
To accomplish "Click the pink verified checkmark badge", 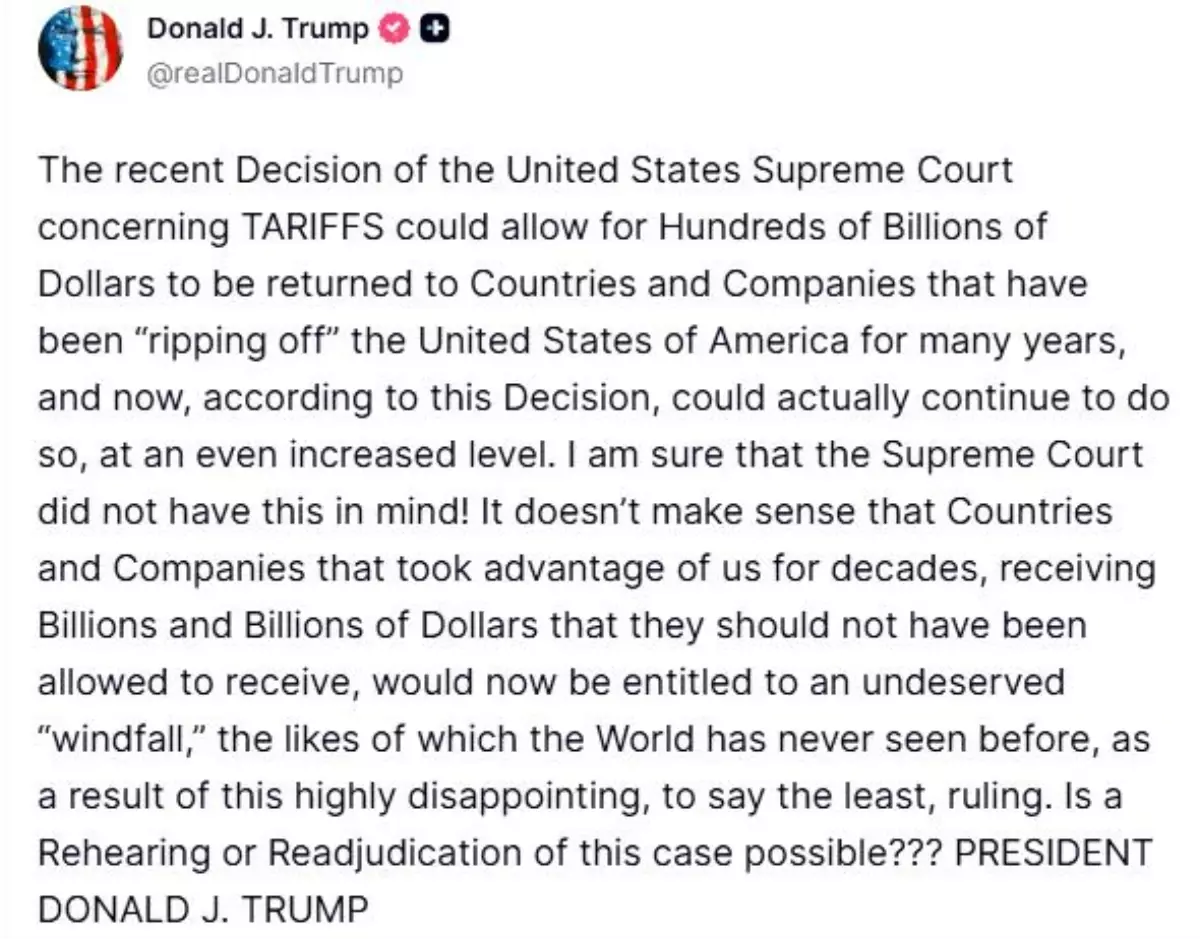I will (395, 30).
